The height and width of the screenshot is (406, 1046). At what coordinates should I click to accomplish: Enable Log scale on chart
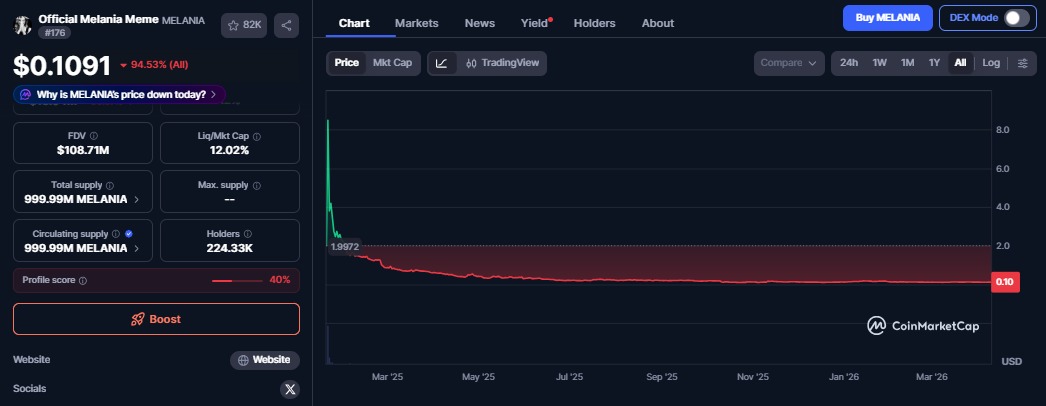point(991,63)
